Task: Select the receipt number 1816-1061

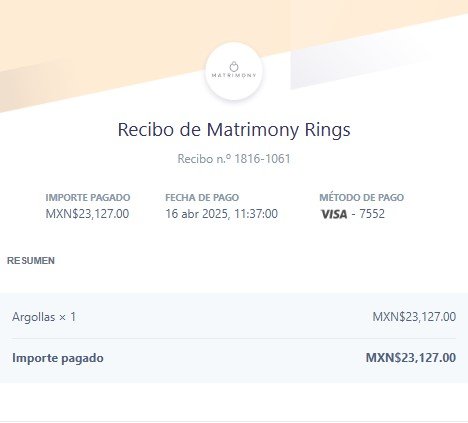Action: click(x=262, y=159)
